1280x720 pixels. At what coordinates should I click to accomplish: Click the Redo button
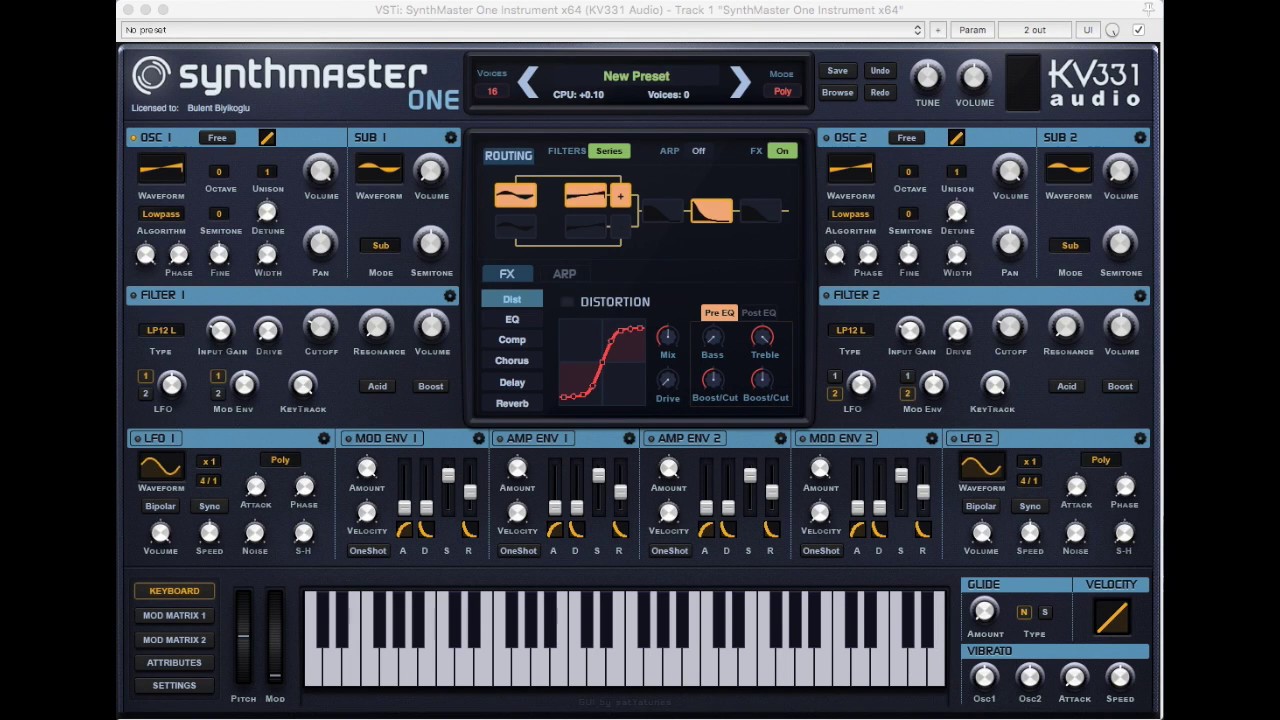tap(880, 93)
